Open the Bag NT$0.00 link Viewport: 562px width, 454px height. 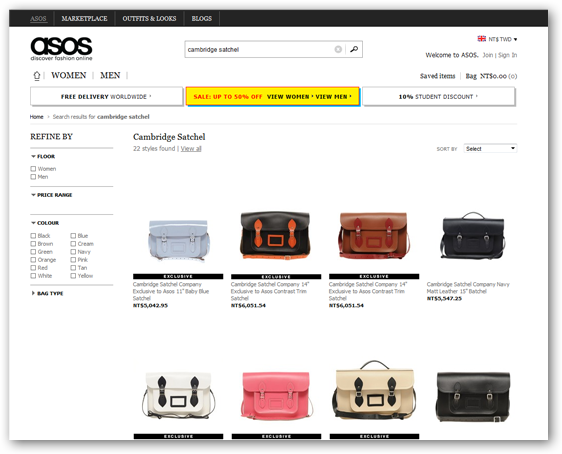pyautogui.click(x=491, y=76)
